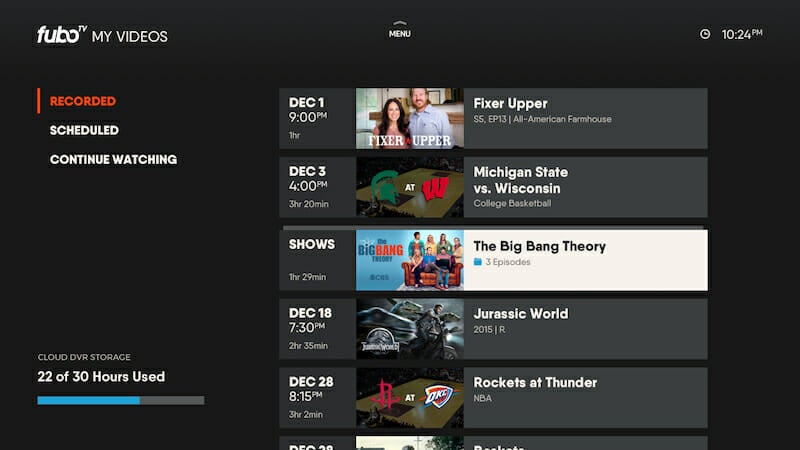
Task: Click the 22 of 30 Hours Used text
Action: click(101, 377)
